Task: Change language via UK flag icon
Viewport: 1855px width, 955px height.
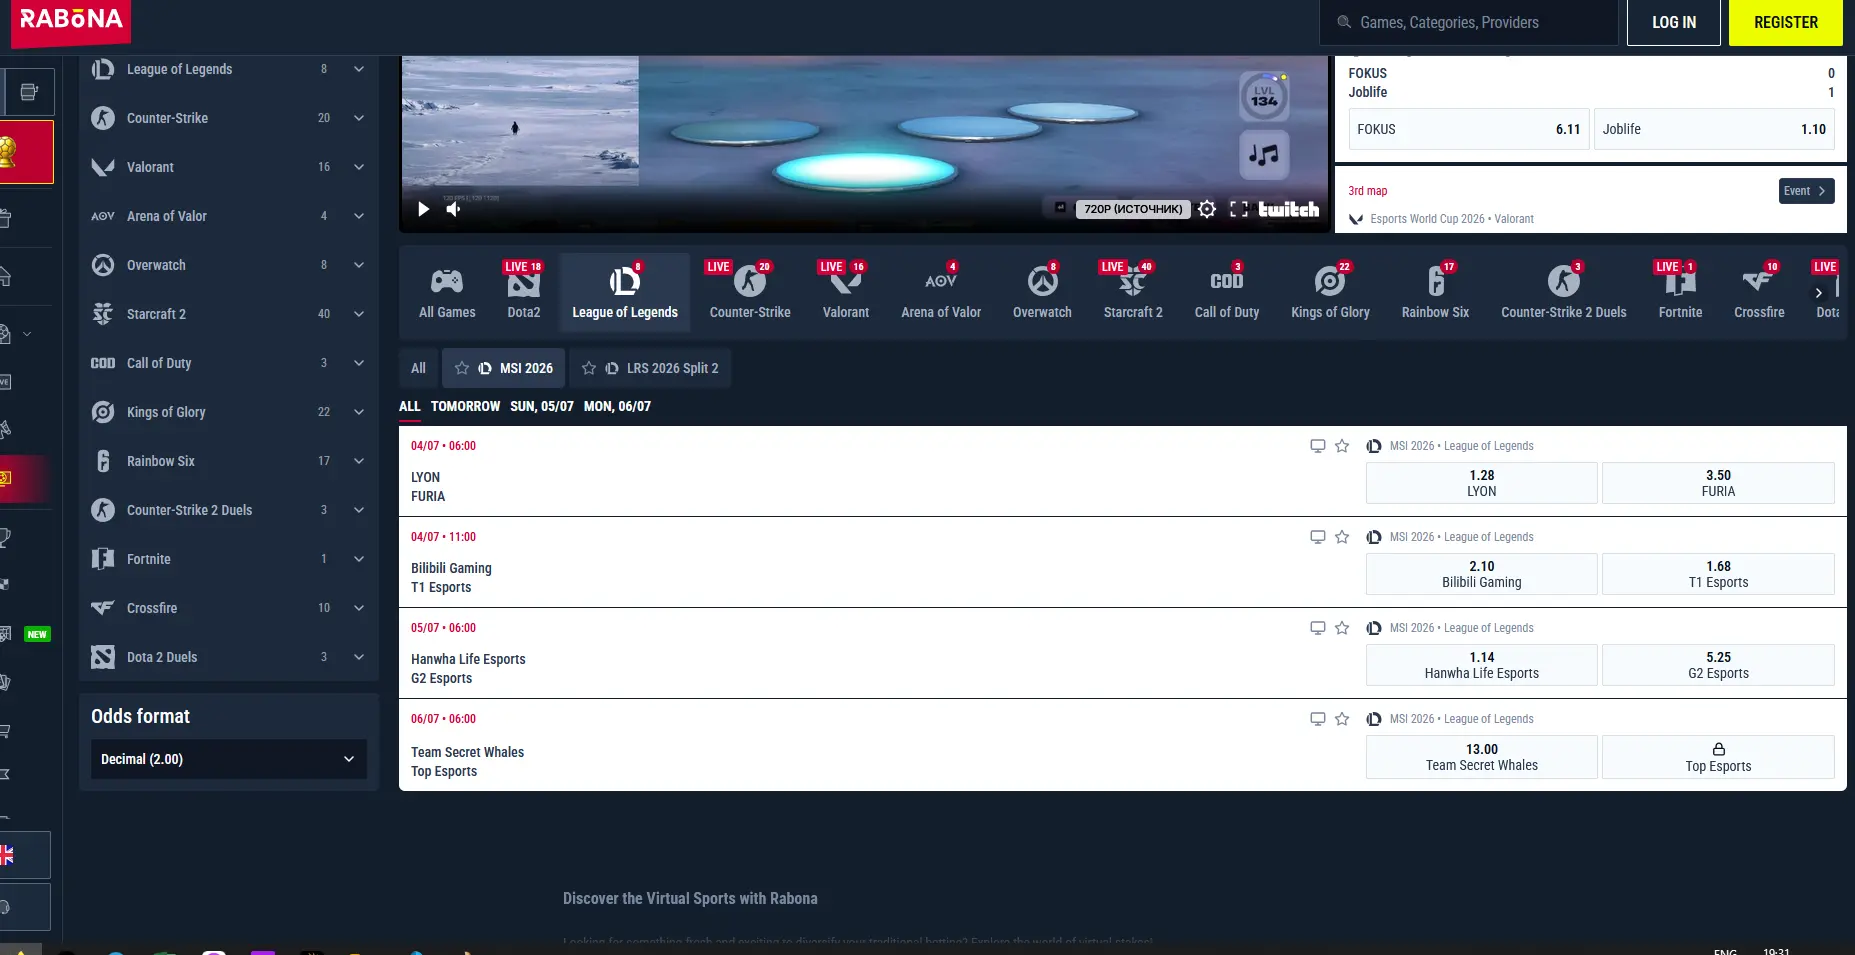Action: pos(8,855)
